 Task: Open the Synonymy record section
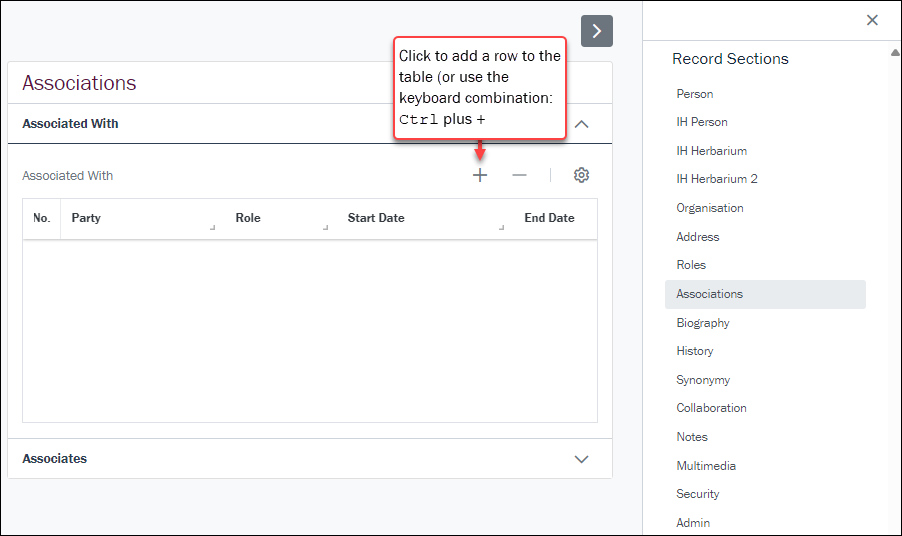(x=703, y=380)
